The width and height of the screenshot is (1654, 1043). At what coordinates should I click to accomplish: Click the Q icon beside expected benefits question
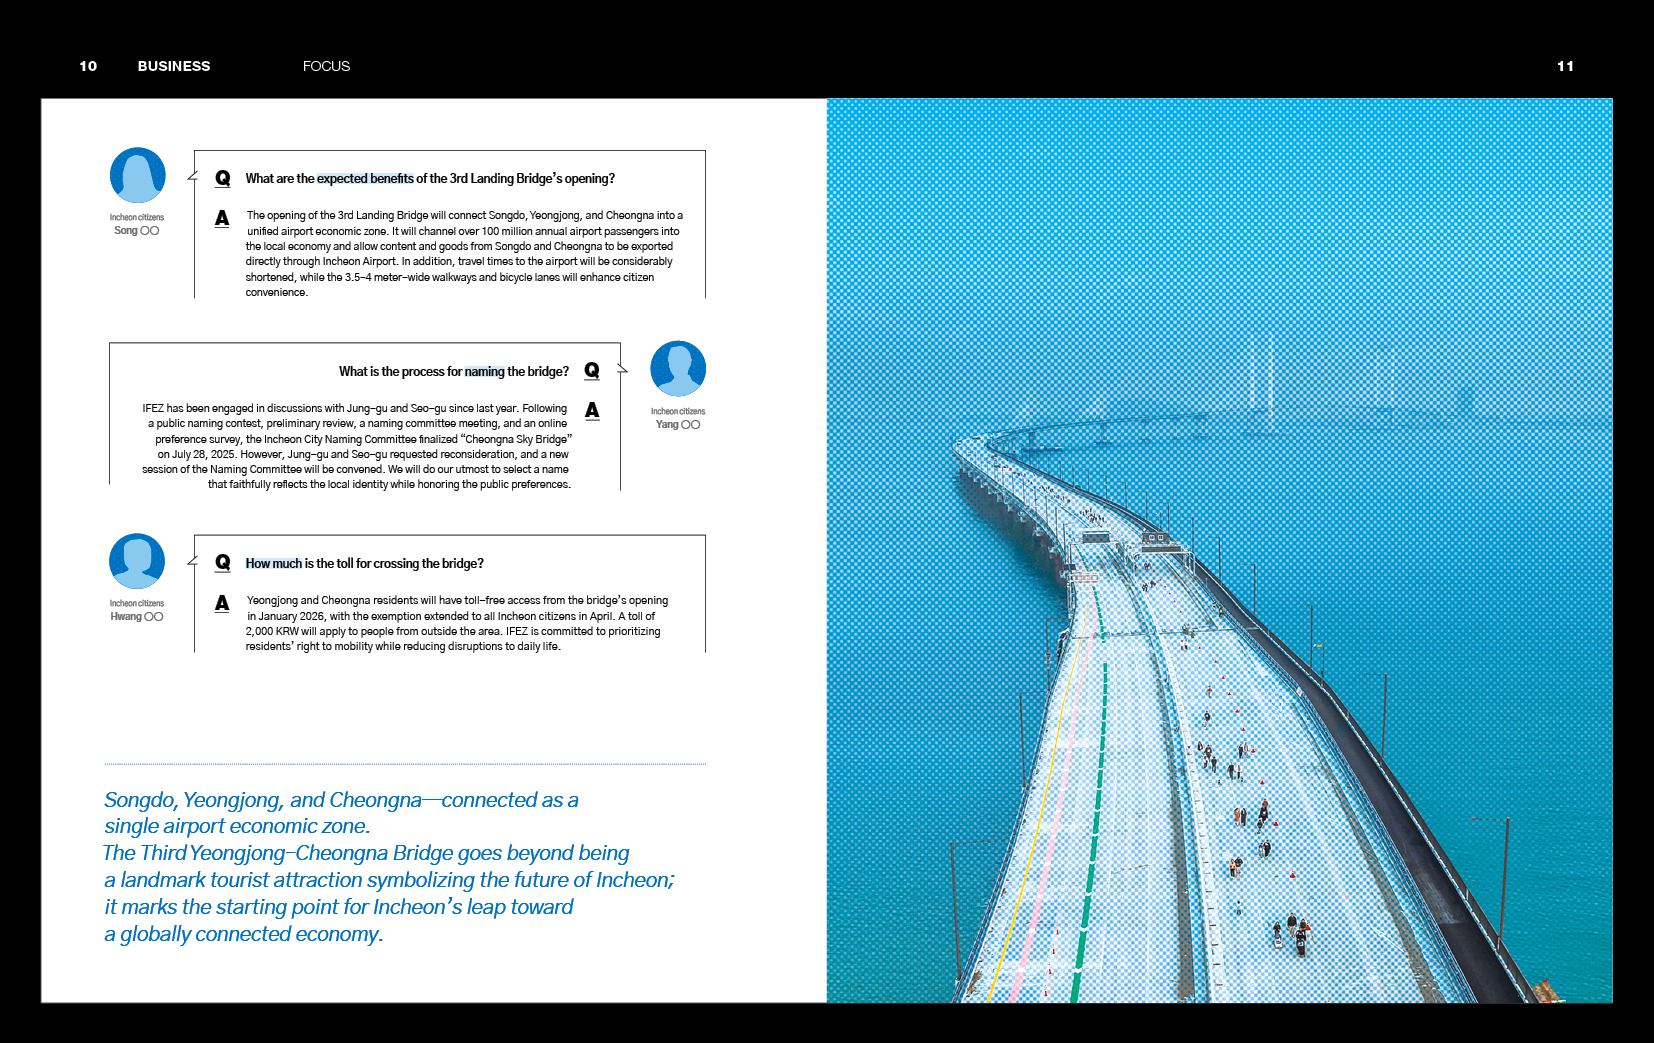(x=222, y=178)
